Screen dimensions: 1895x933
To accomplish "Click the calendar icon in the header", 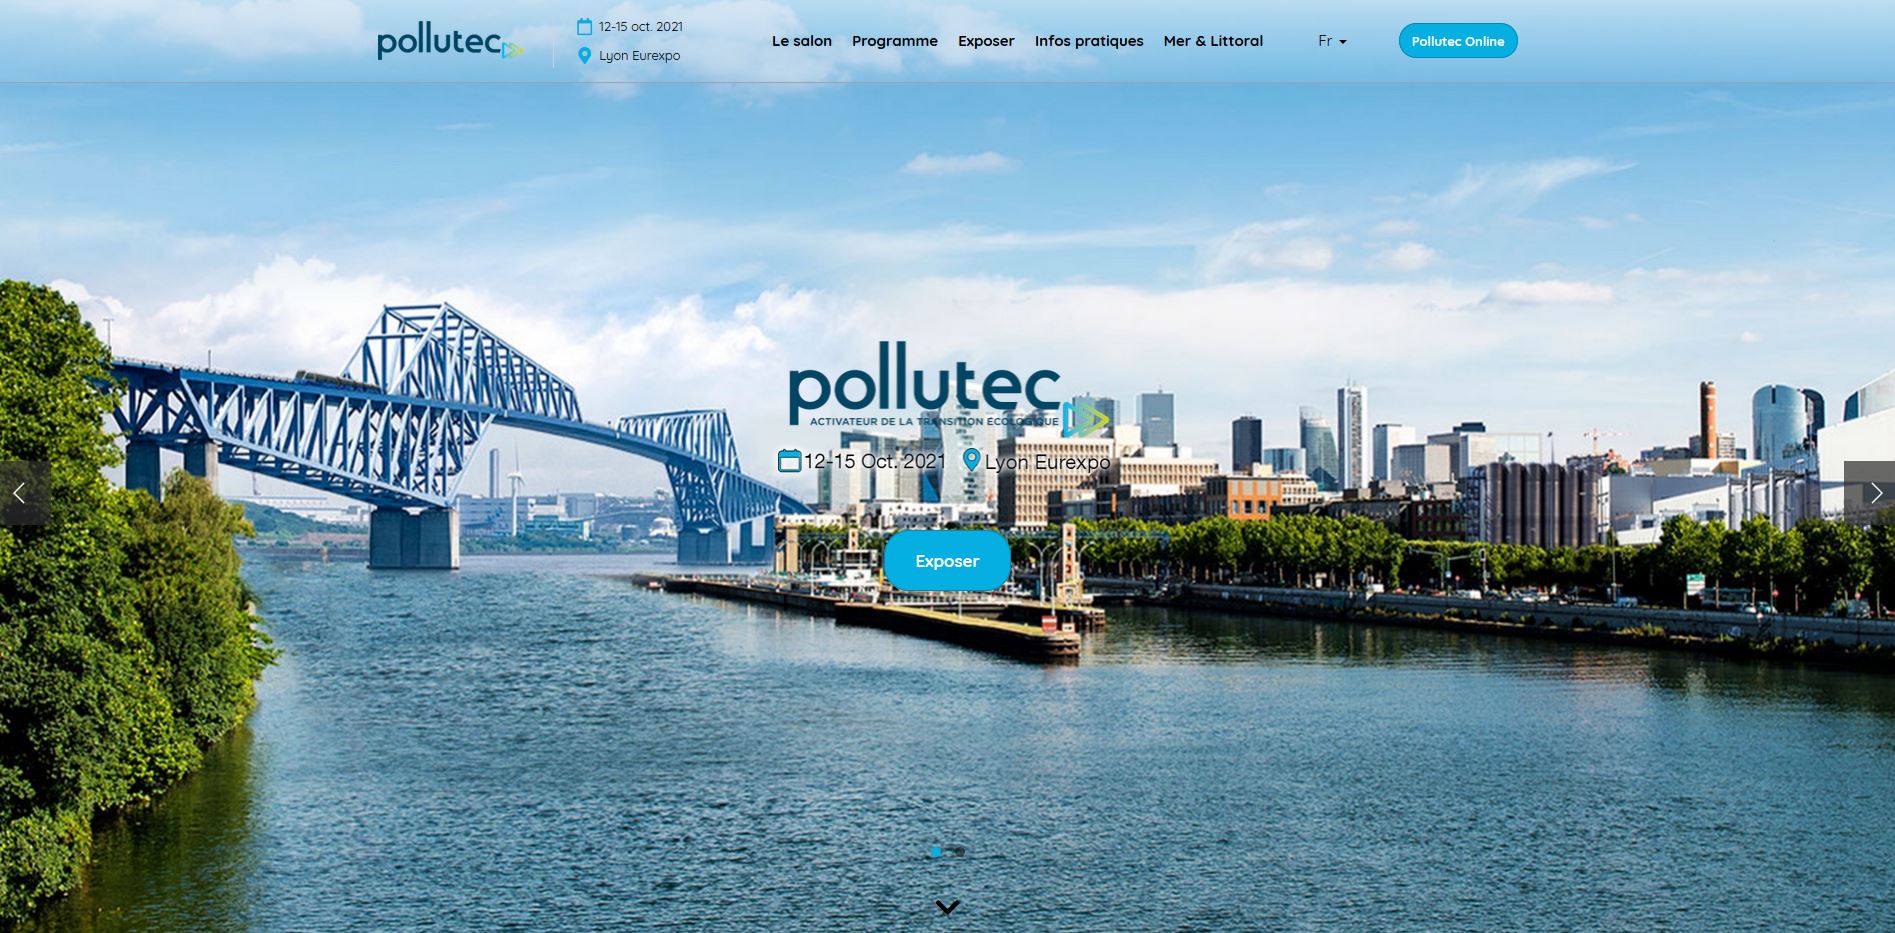I will (585, 27).
